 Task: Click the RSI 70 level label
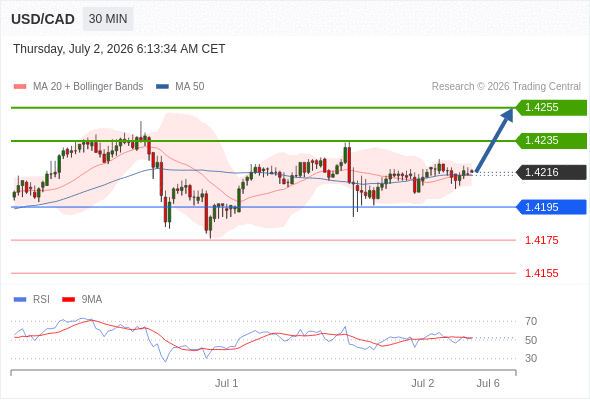pyautogui.click(x=531, y=321)
